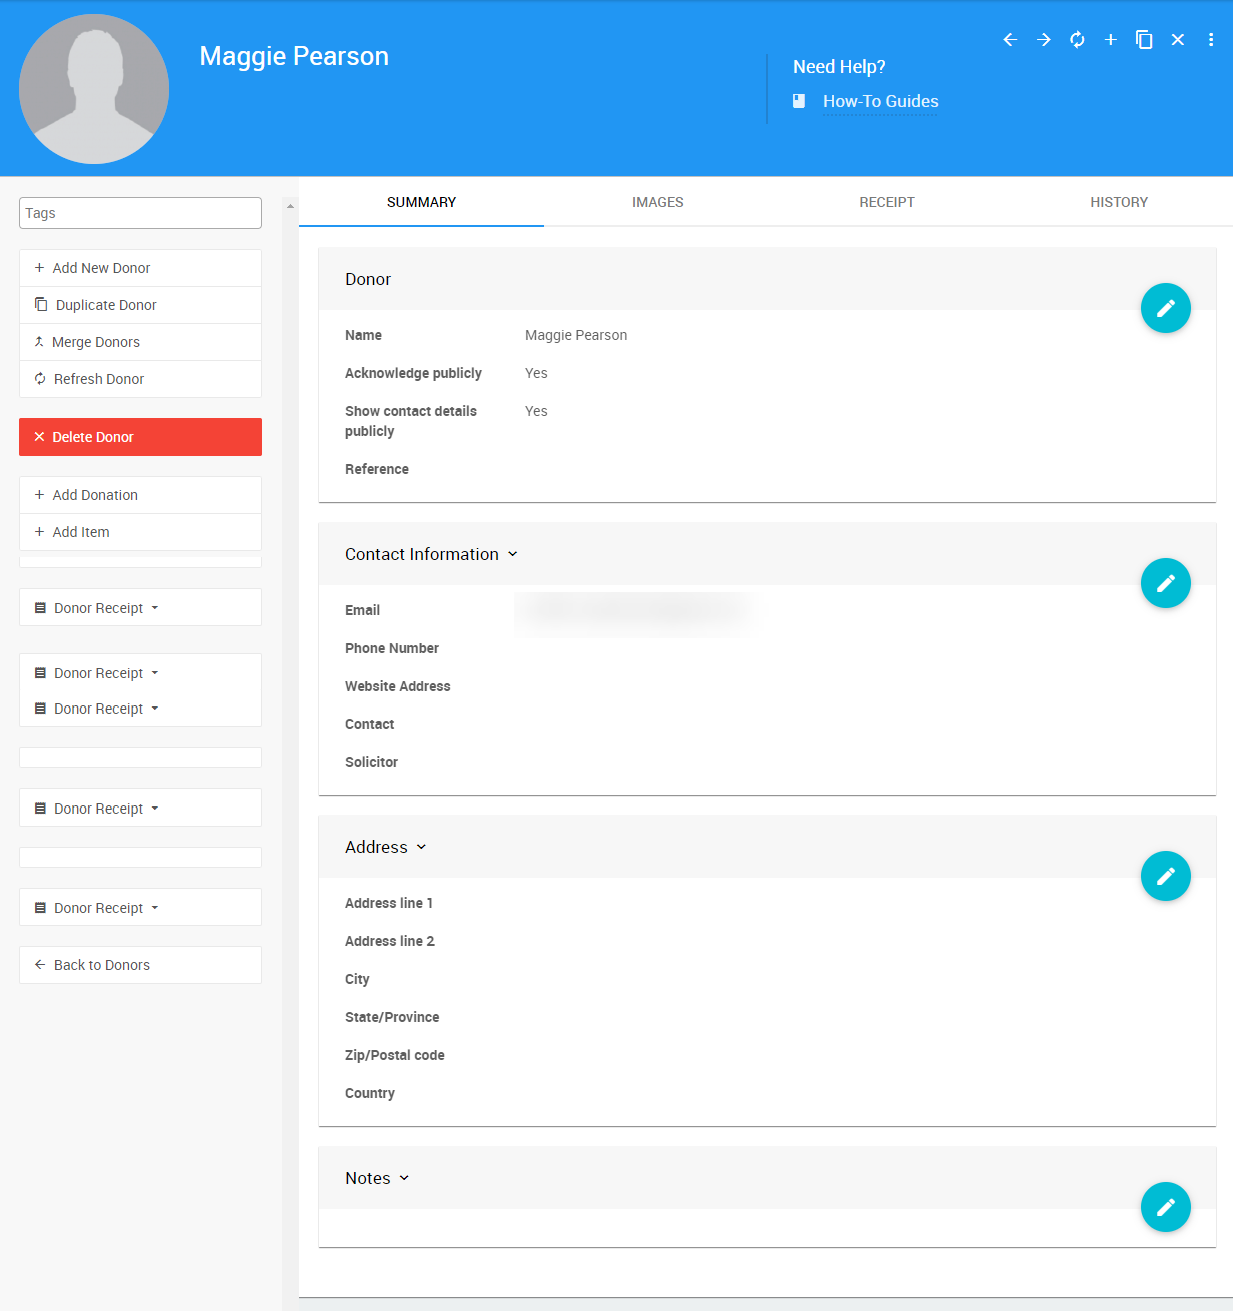Viewport: 1233px width, 1311px height.
Task: Open the first Donor Receipt dropdown
Action: coord(99,608)
